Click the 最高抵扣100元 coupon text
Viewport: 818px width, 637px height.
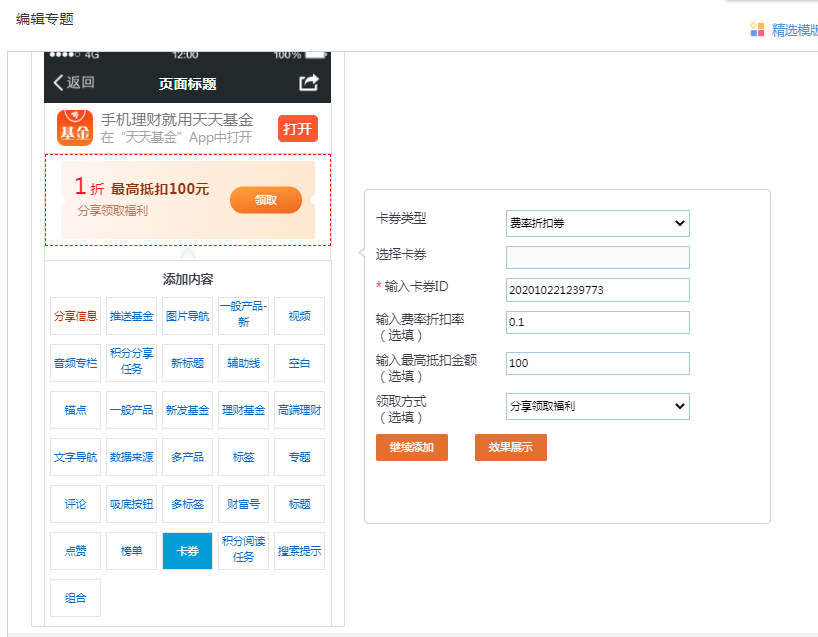(x=160, y=189)
